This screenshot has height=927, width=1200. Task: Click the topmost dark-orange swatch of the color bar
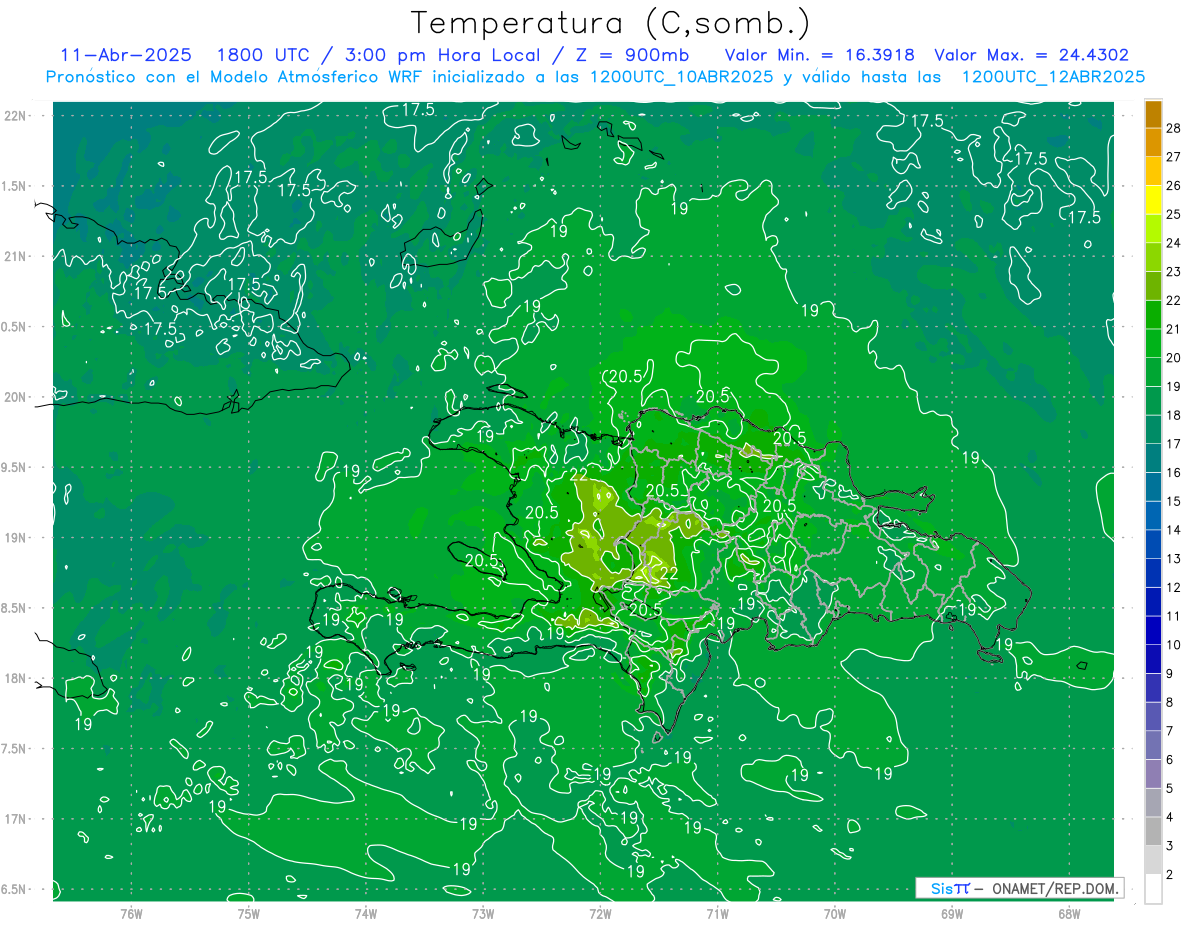[1153, 114]
